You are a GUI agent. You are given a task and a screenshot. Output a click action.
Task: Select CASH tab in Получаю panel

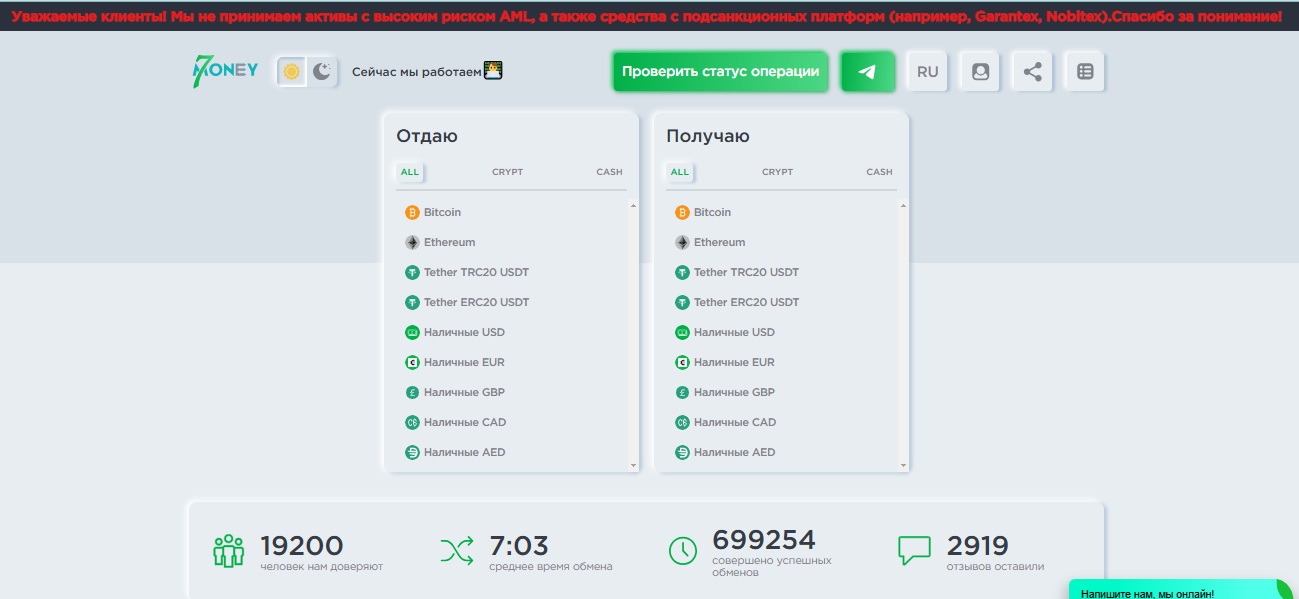(x=879, y=172)
